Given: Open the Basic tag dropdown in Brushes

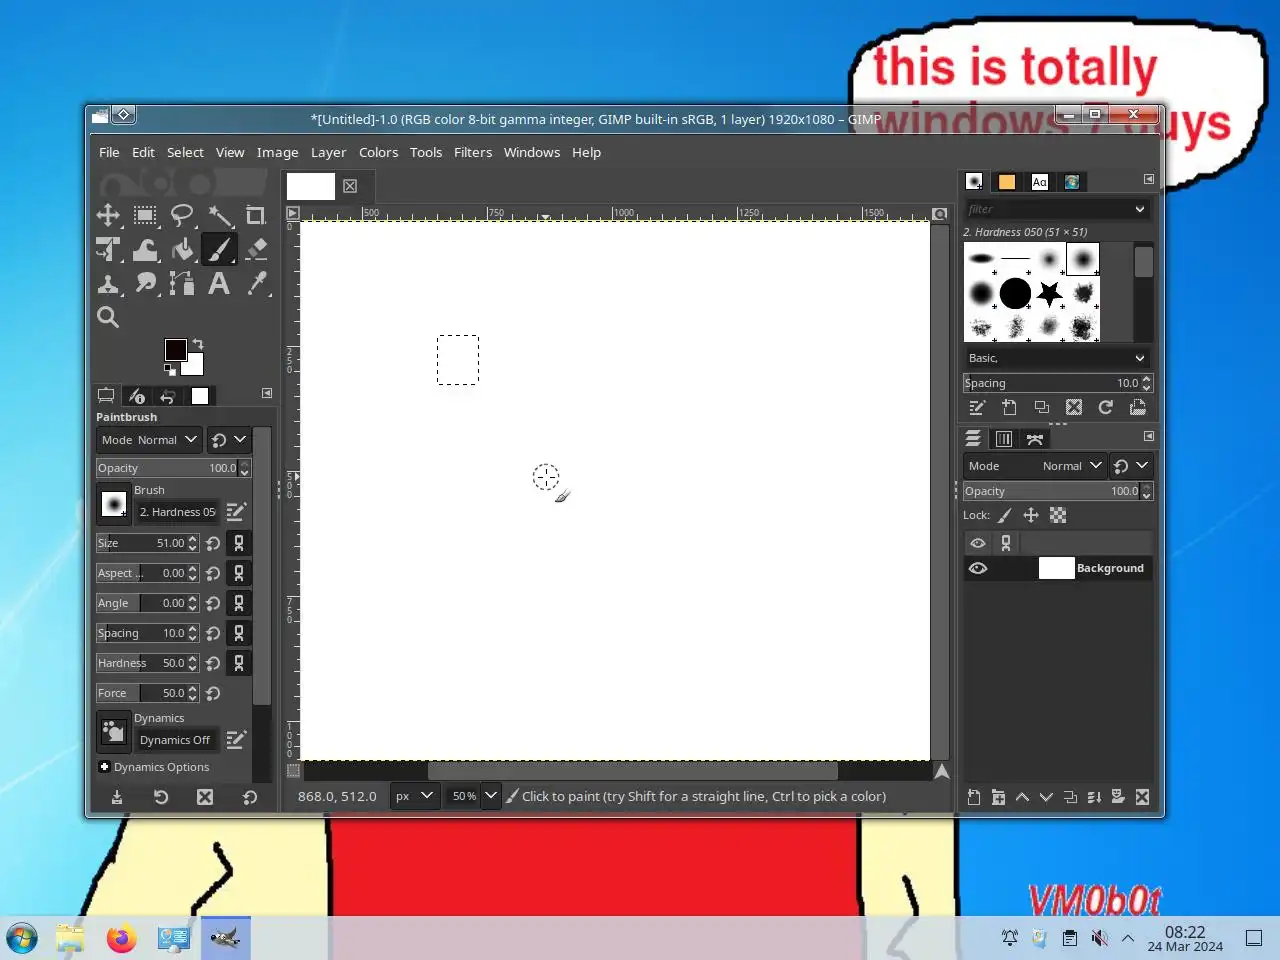Looking at the screenshot, I should 1056,358.
